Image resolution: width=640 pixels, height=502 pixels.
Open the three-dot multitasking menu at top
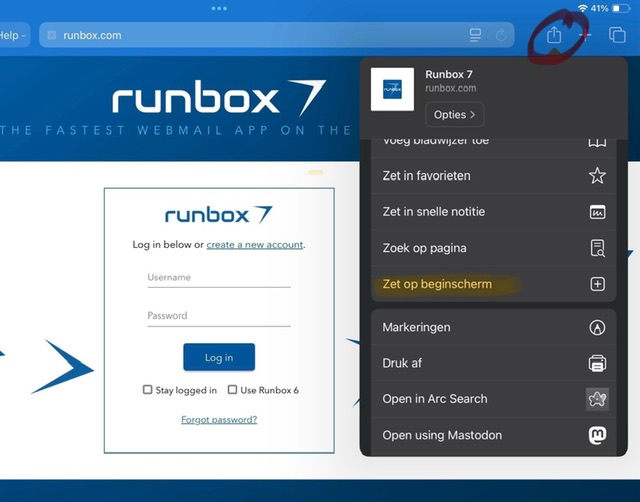[x=219, y=8]
